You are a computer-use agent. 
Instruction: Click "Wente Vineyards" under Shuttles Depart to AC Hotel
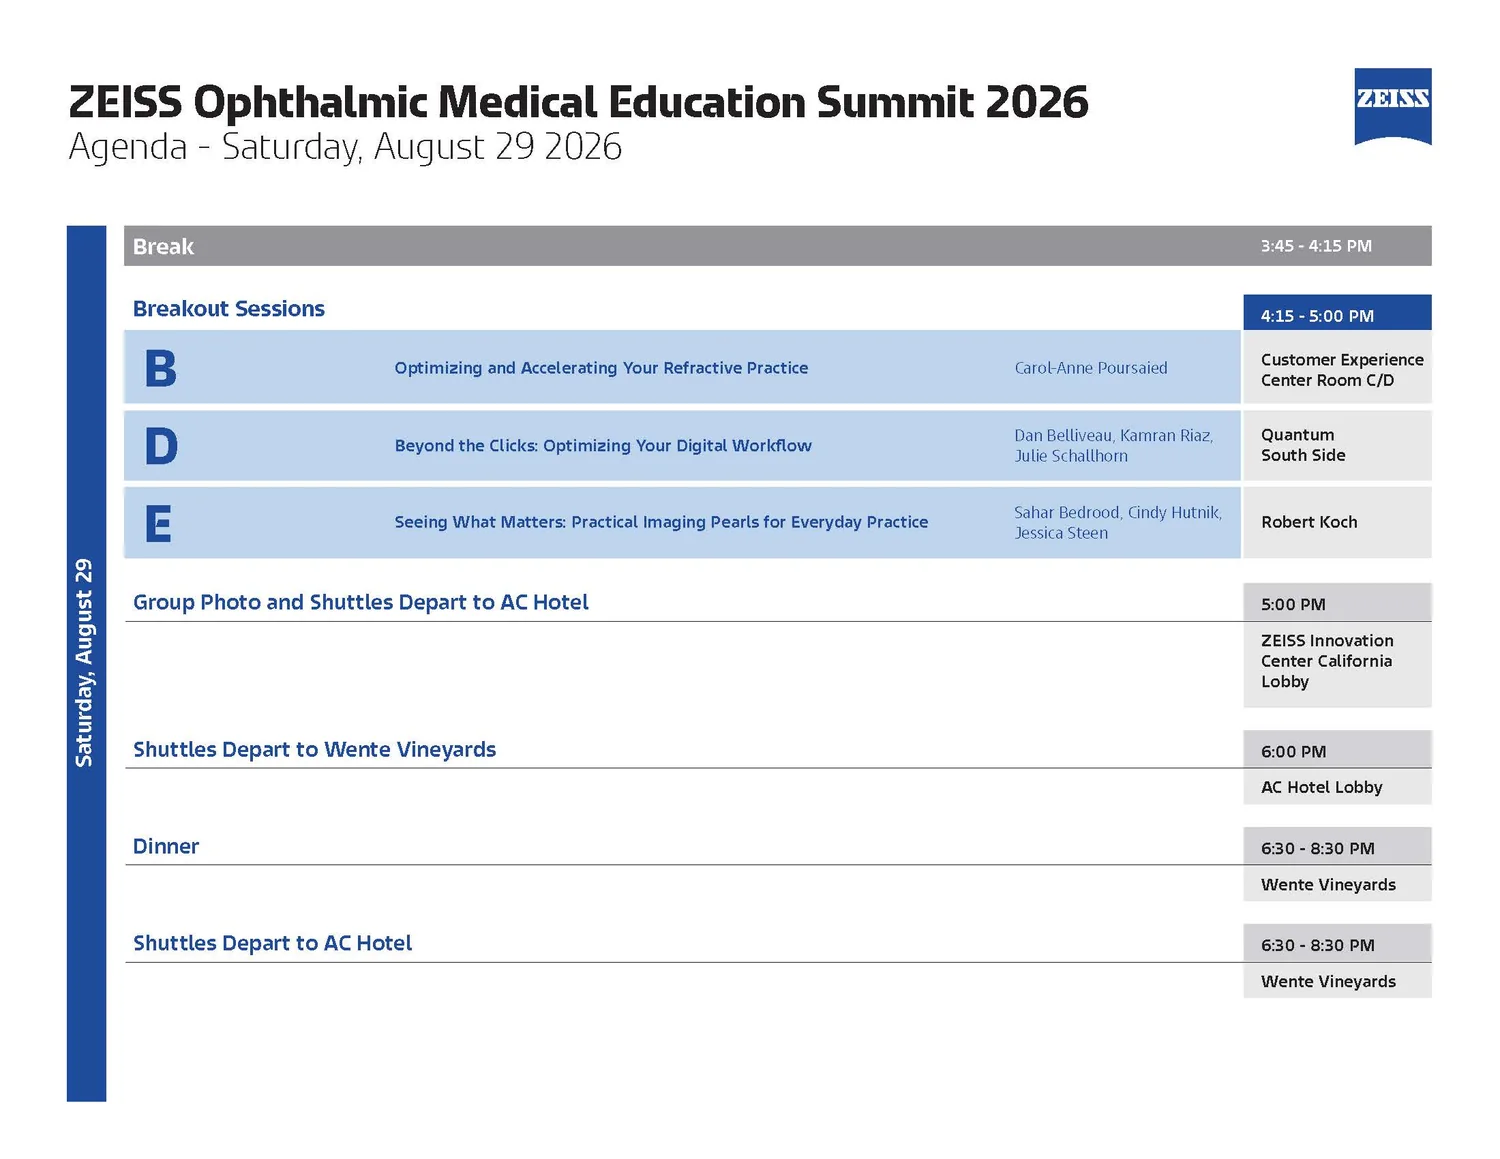[1328, 982]
